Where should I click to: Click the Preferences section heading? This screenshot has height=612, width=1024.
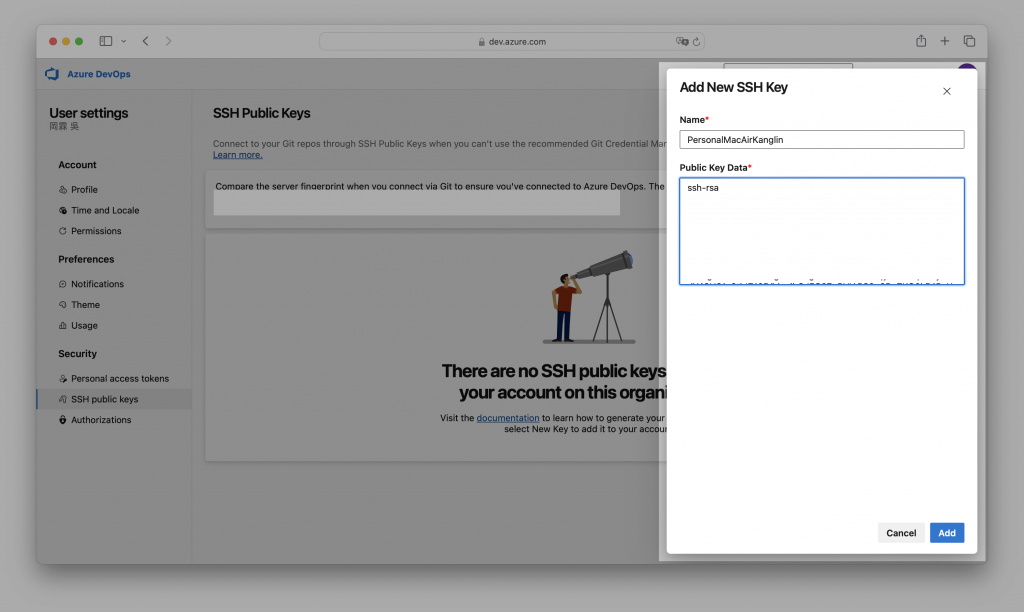pos(86,259)
